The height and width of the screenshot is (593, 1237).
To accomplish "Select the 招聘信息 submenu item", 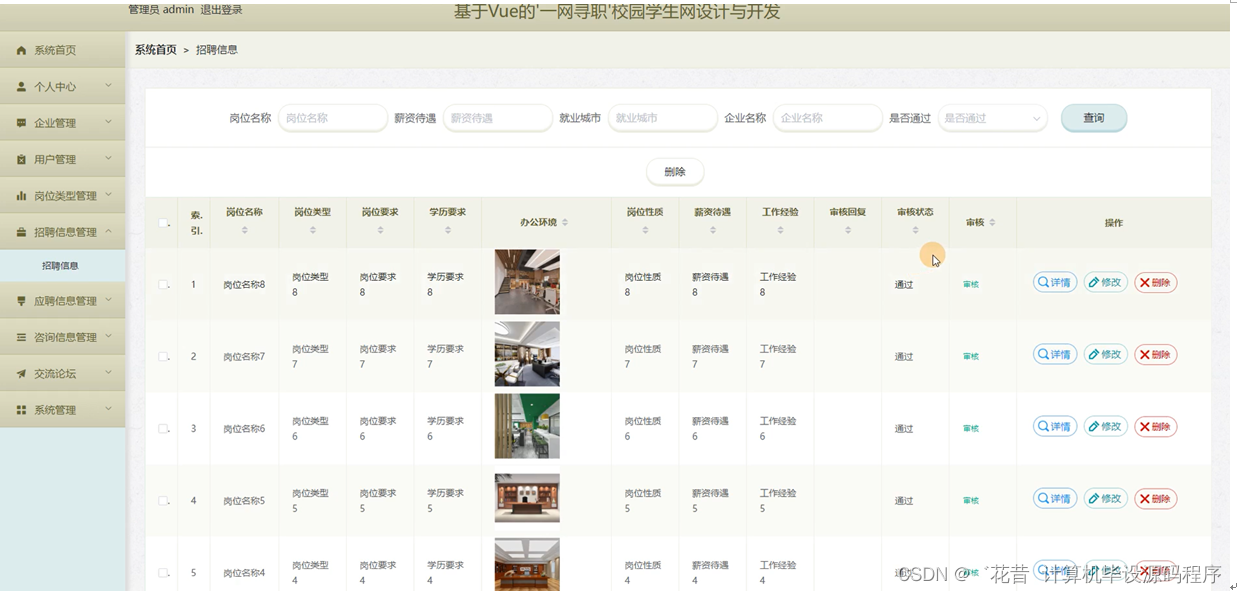I will click(62, 265).
